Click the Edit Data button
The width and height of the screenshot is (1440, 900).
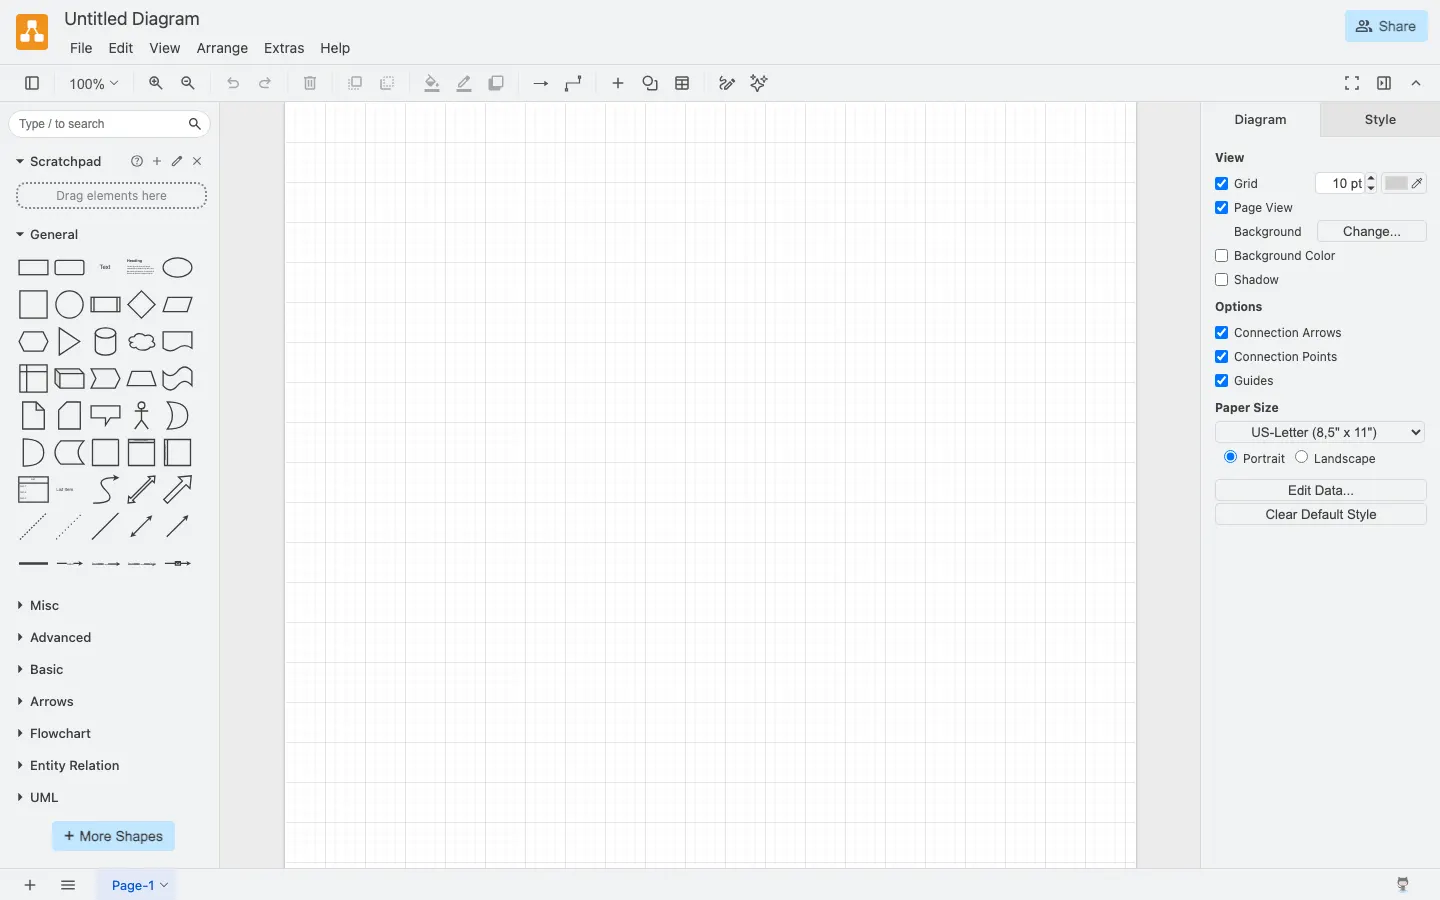click(1320, 490)
